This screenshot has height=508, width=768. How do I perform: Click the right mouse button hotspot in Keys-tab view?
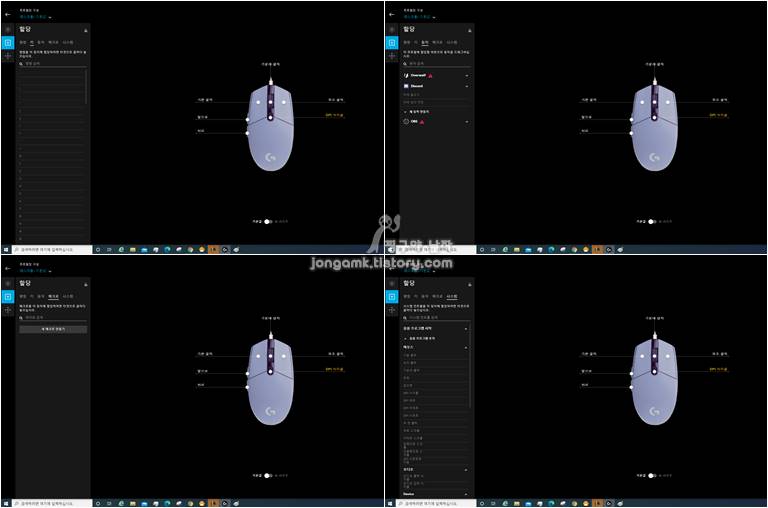284,102
